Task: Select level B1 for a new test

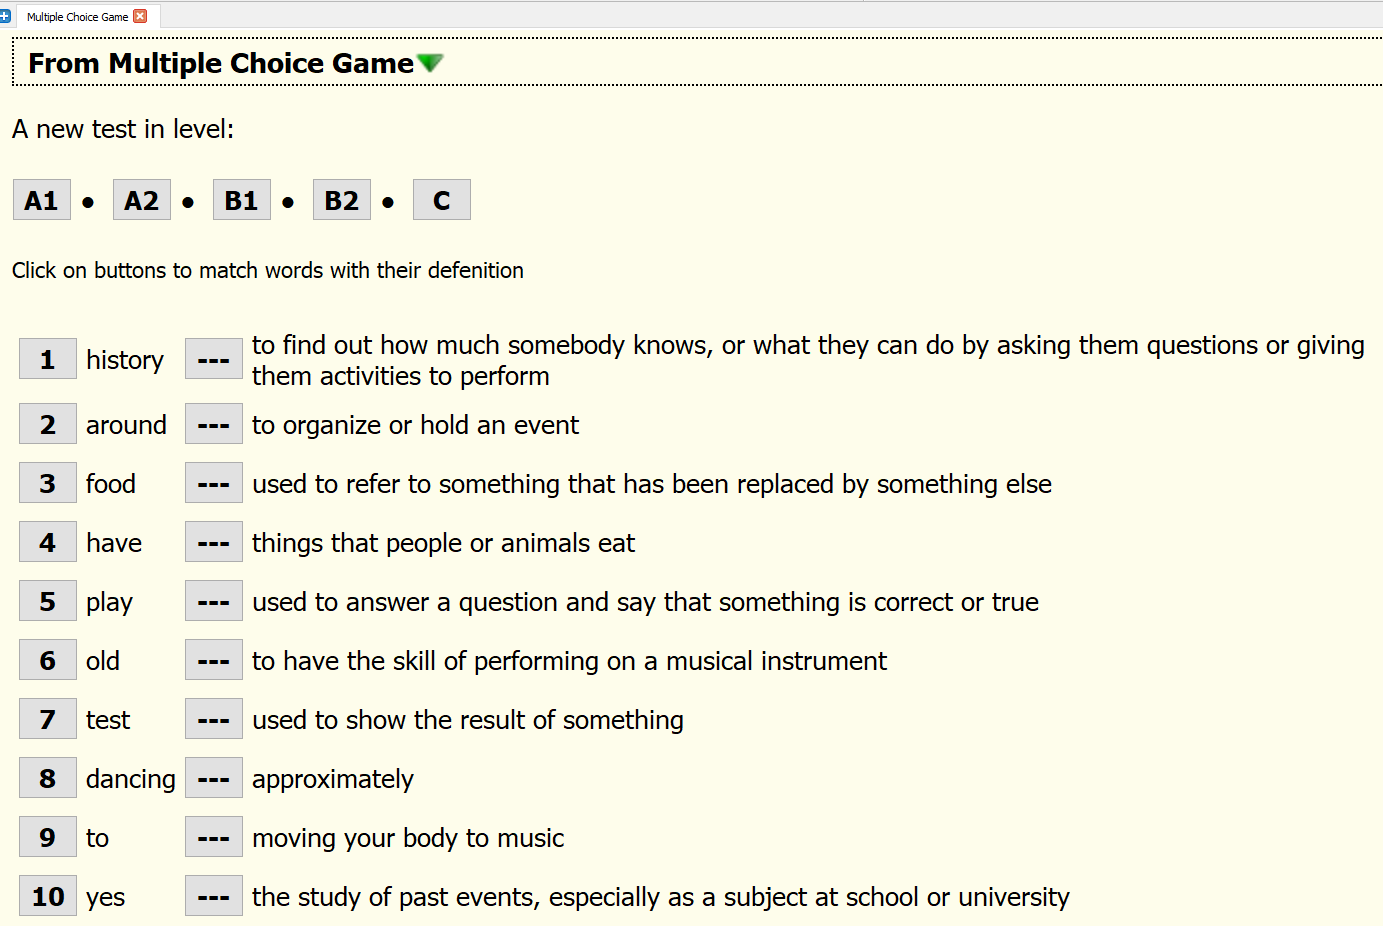Action: [x=241, y=199]
